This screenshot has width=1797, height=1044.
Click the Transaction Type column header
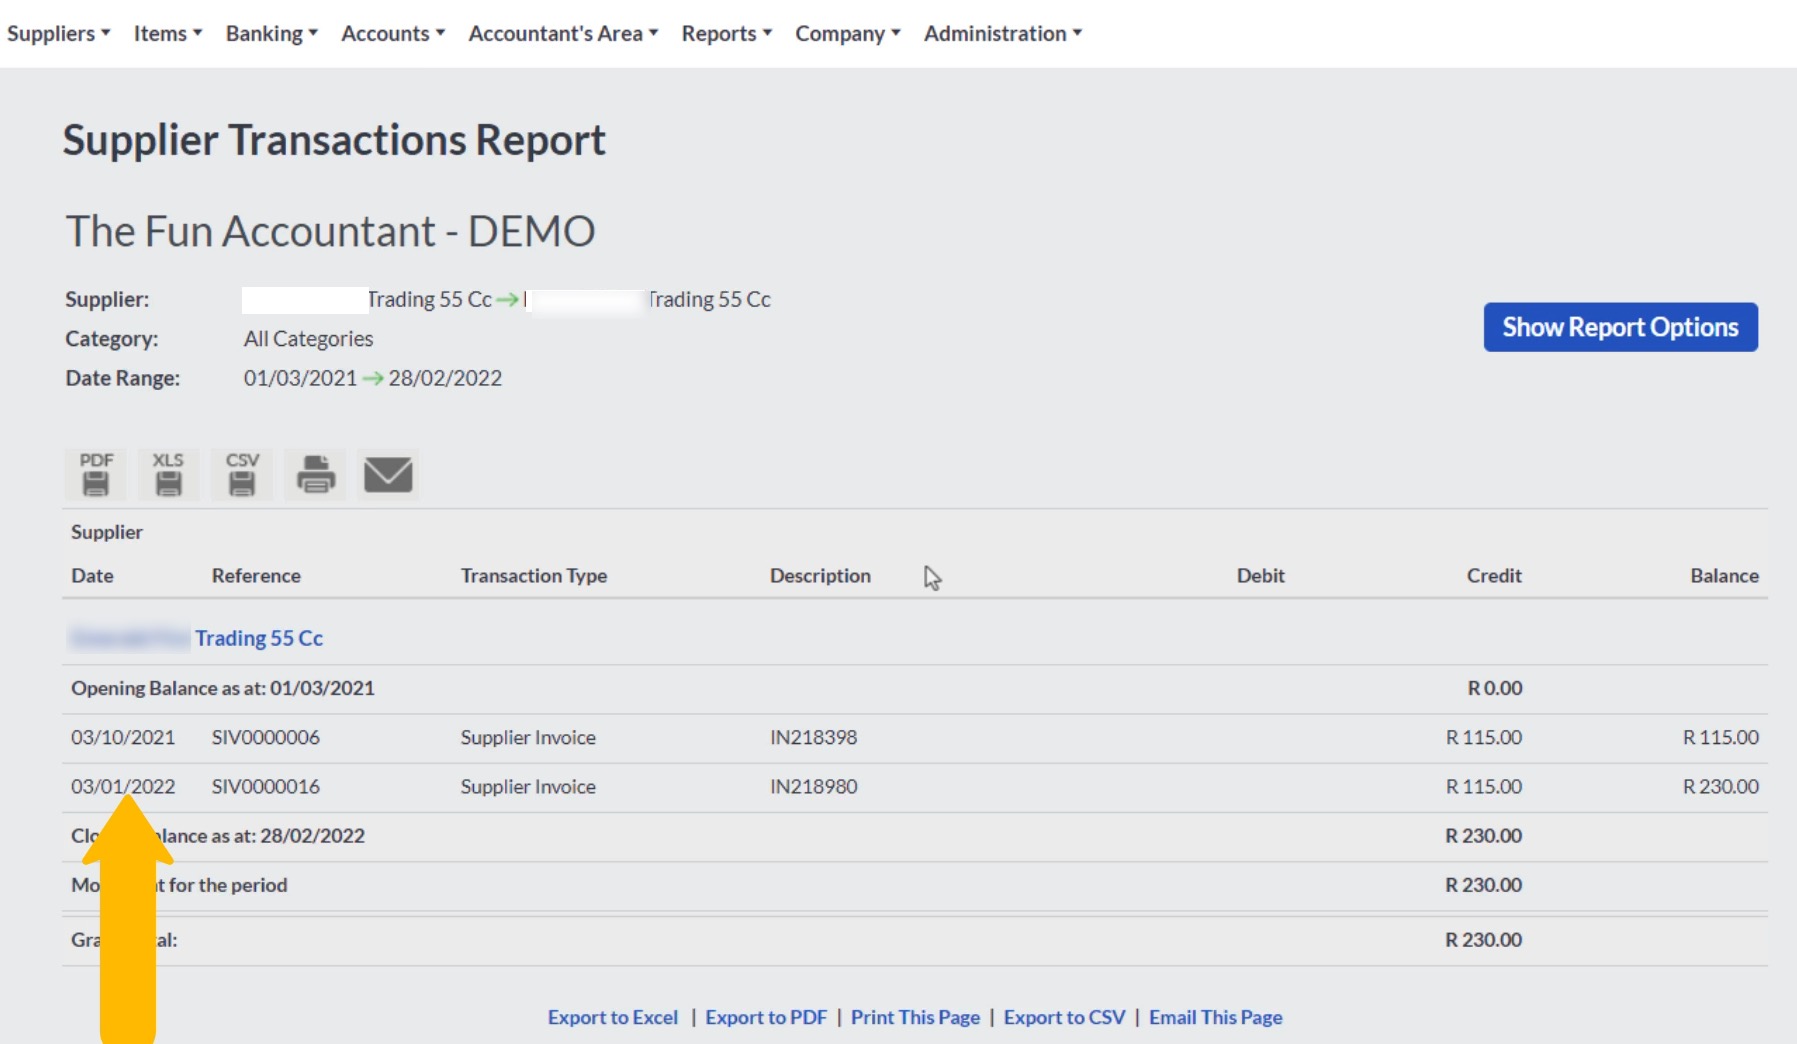tap(534, 575)
